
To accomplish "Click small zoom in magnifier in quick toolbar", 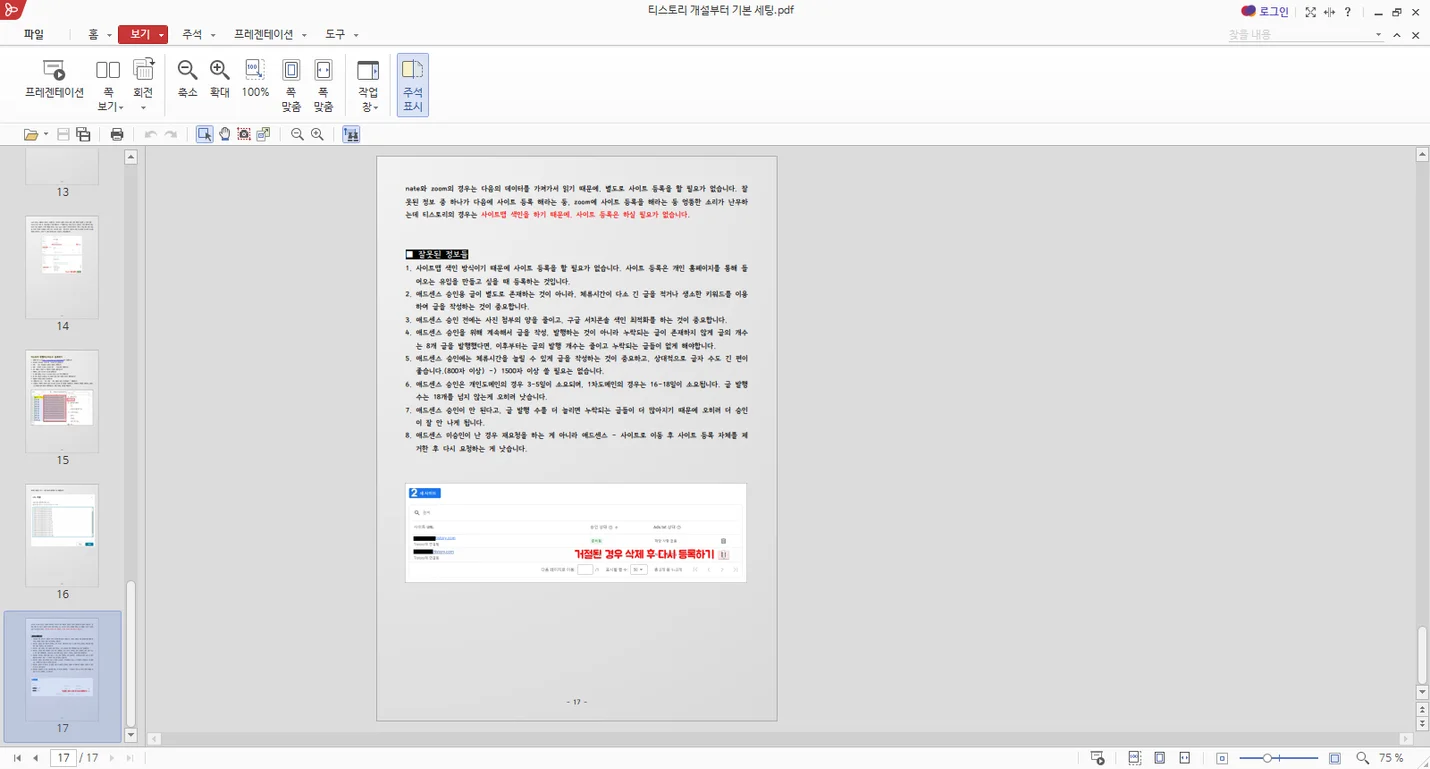I will pos(317,134).
